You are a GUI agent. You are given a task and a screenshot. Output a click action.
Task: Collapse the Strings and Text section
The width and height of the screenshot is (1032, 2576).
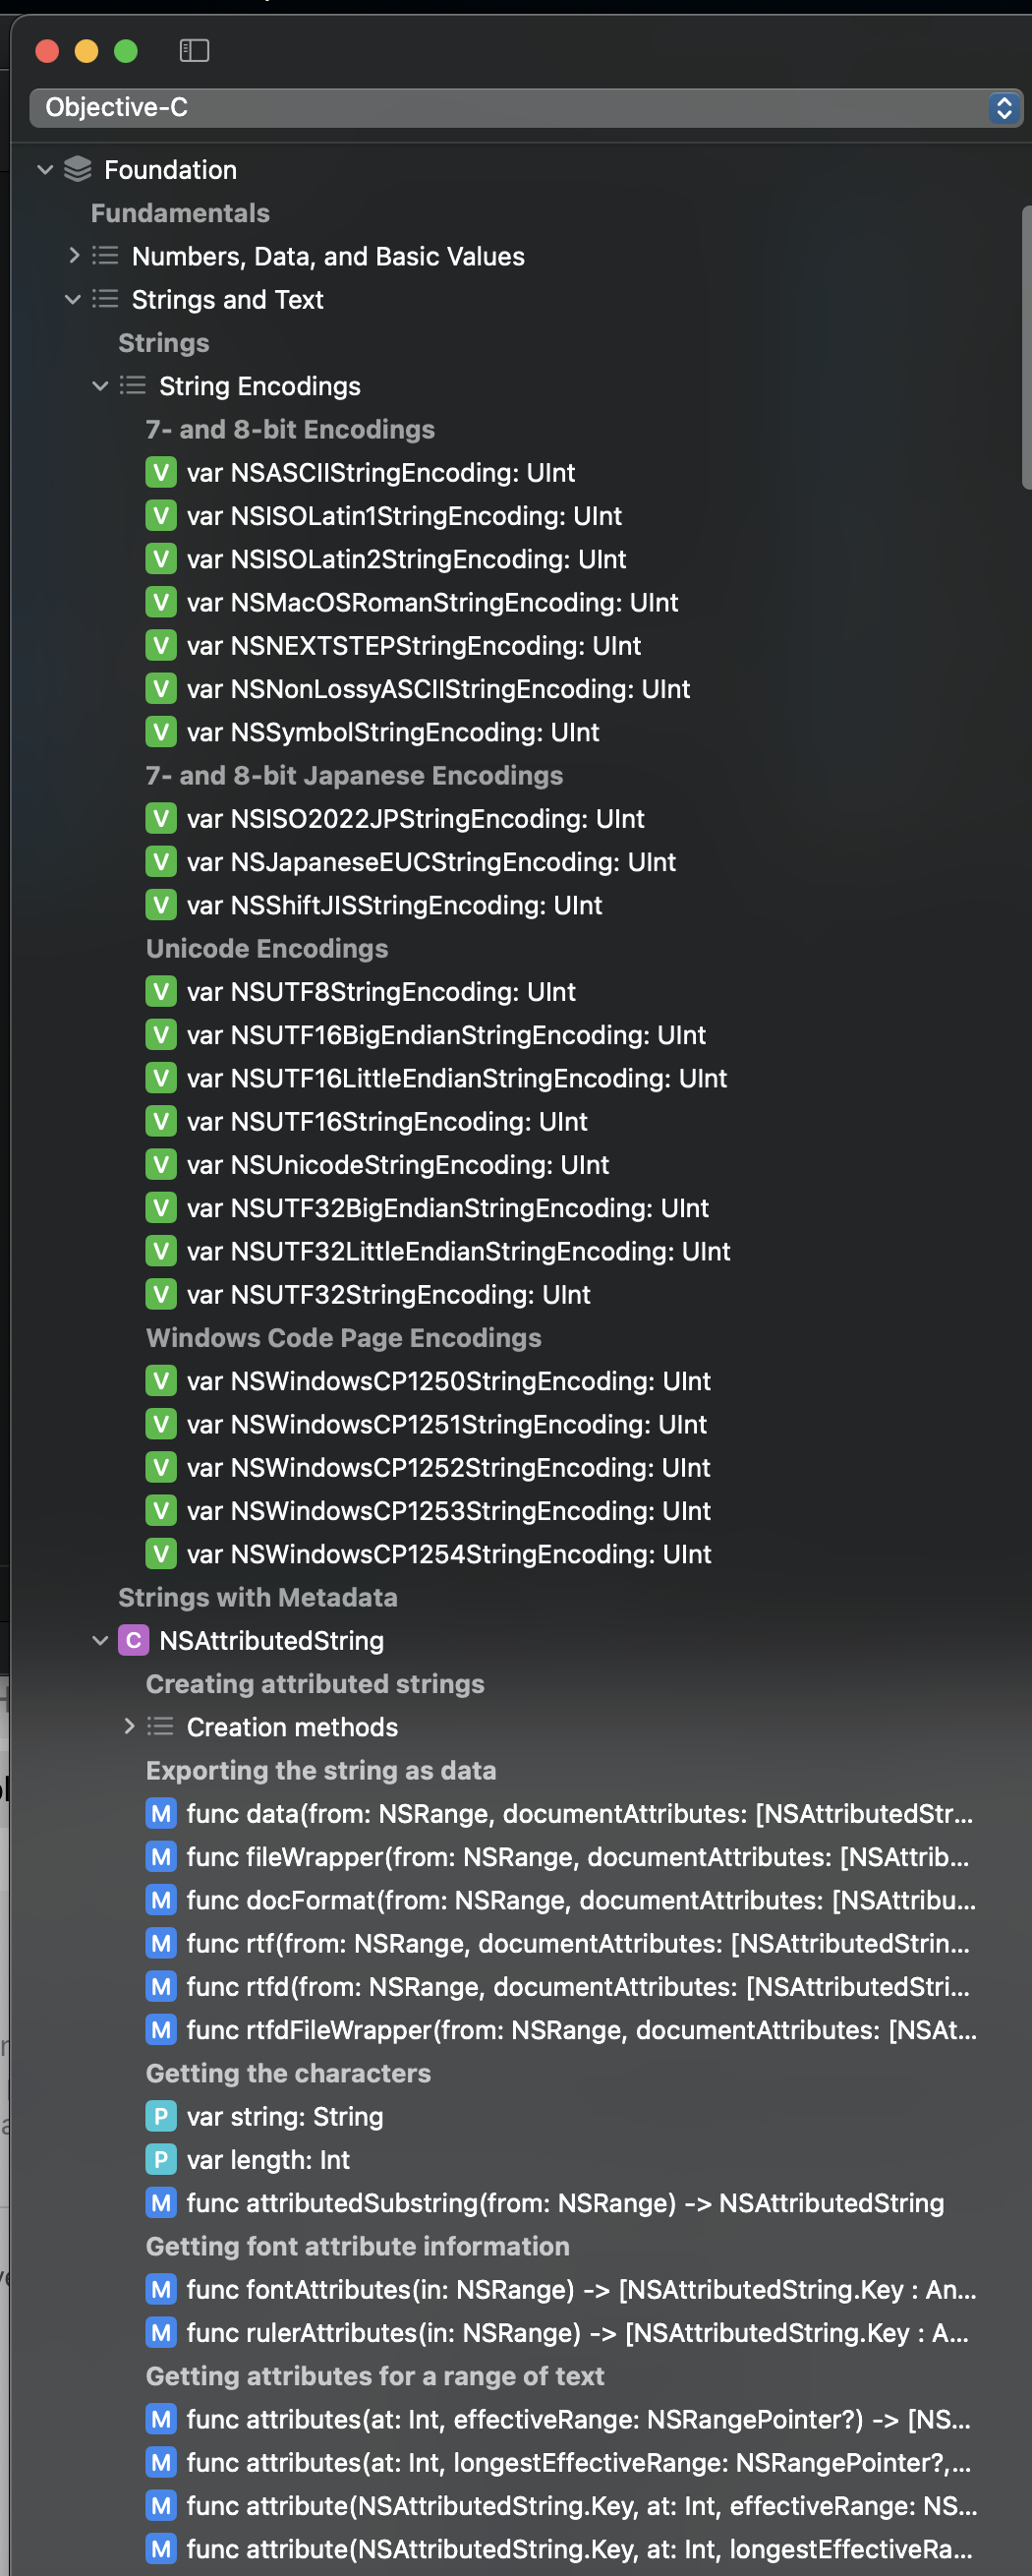73,299
